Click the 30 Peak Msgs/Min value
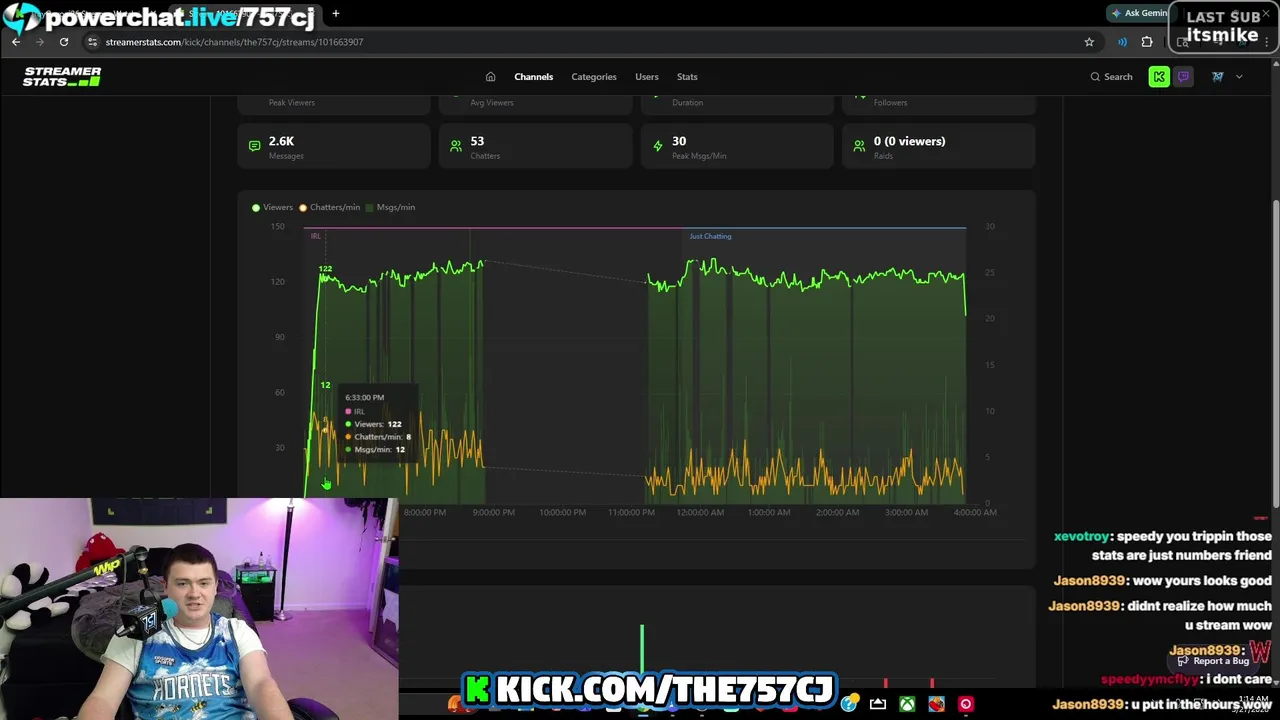The width and height of the screenshot is (1280, 720). point(679,141)
